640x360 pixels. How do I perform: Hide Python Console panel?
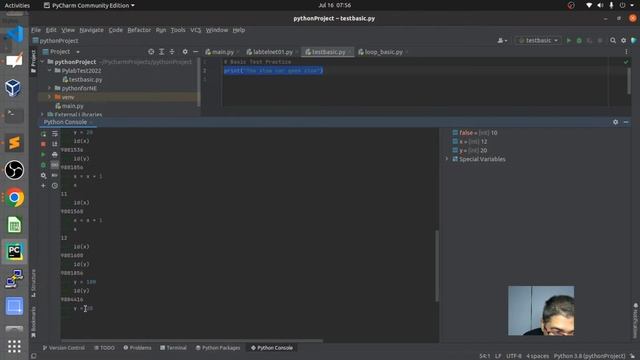[x=626, y=122]
